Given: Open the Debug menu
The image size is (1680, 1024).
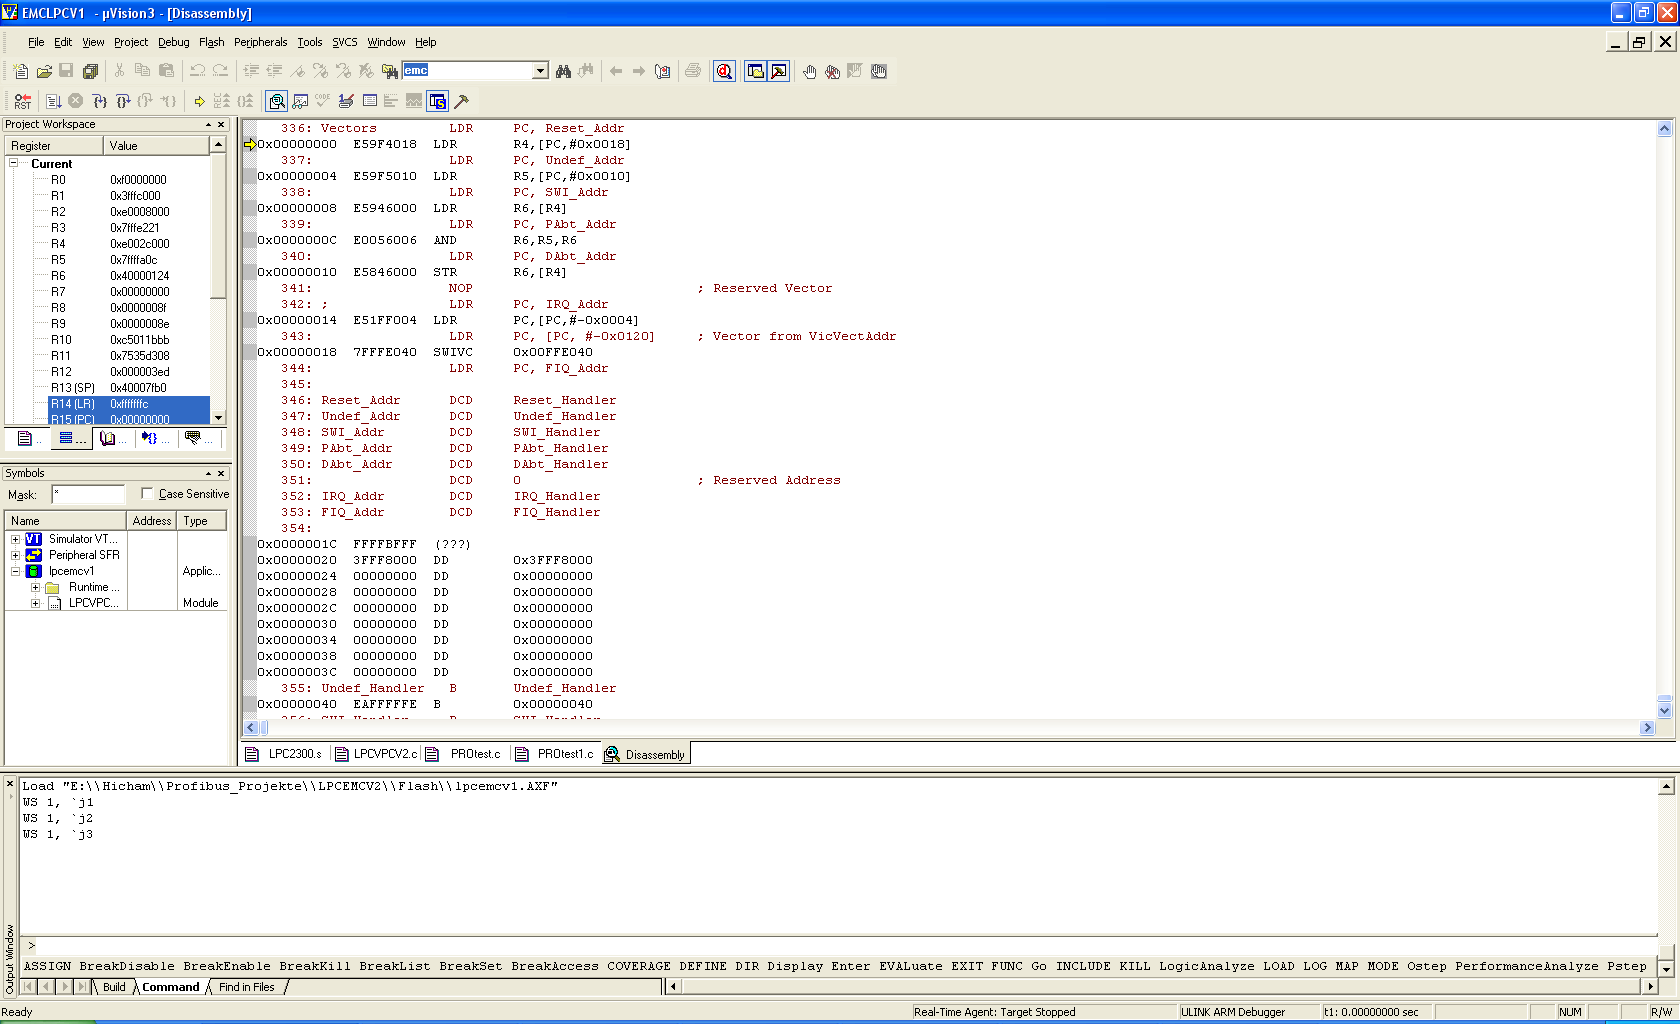Looking at the screenshot, I should (x=173, y=42).
